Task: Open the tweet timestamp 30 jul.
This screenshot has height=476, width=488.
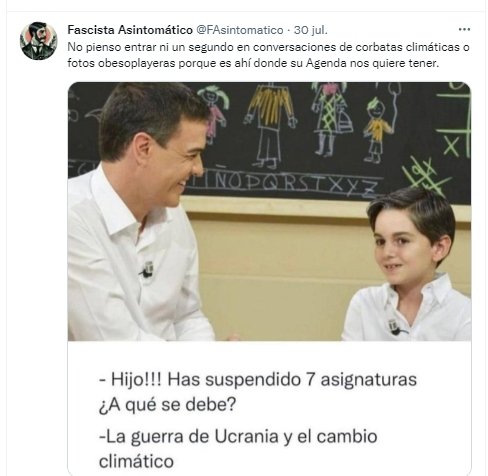Action: 311,30
